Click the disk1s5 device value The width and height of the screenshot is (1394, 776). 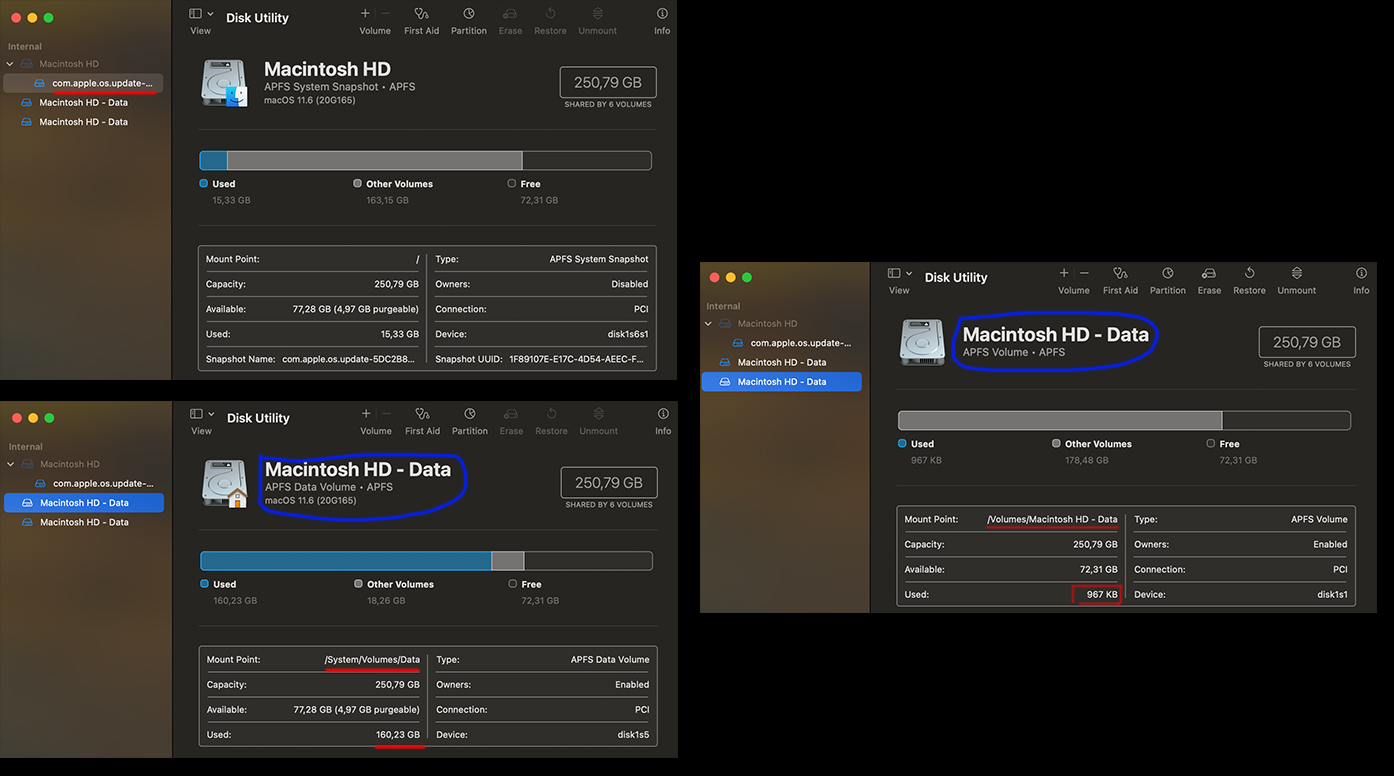(x=631, y=734)
